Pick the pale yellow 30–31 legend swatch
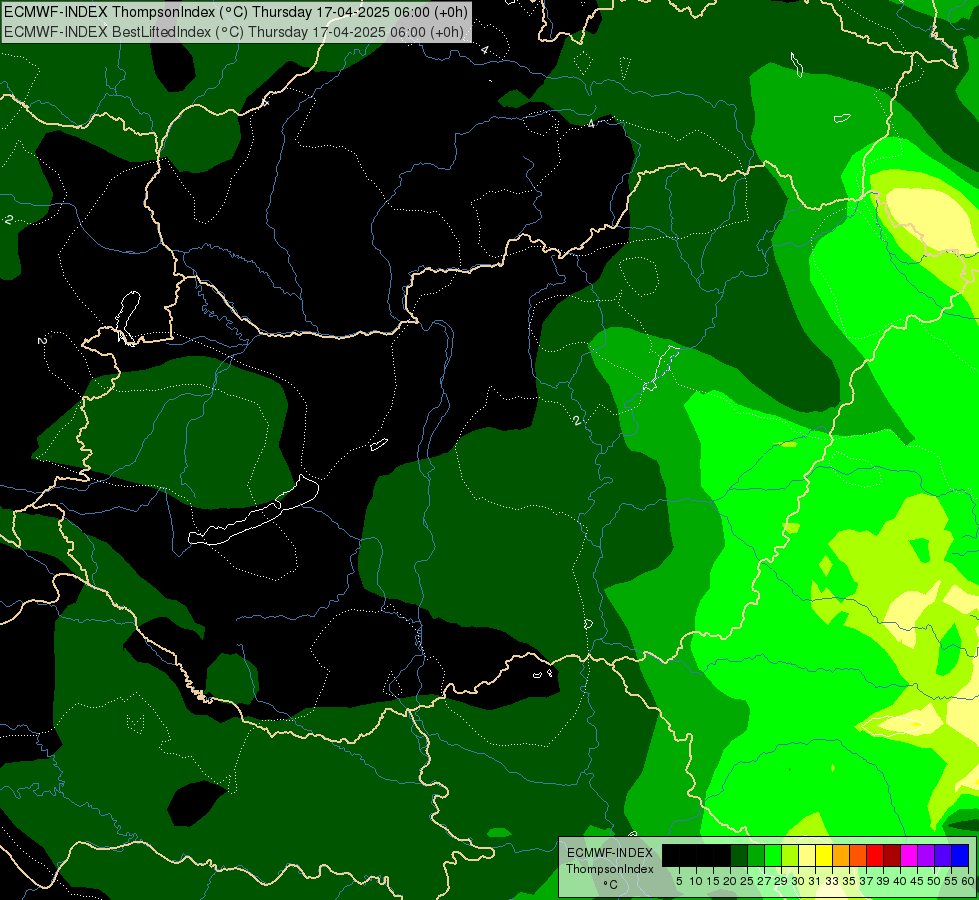Viewport: 979px width, 900px height. tap(807, 855)
